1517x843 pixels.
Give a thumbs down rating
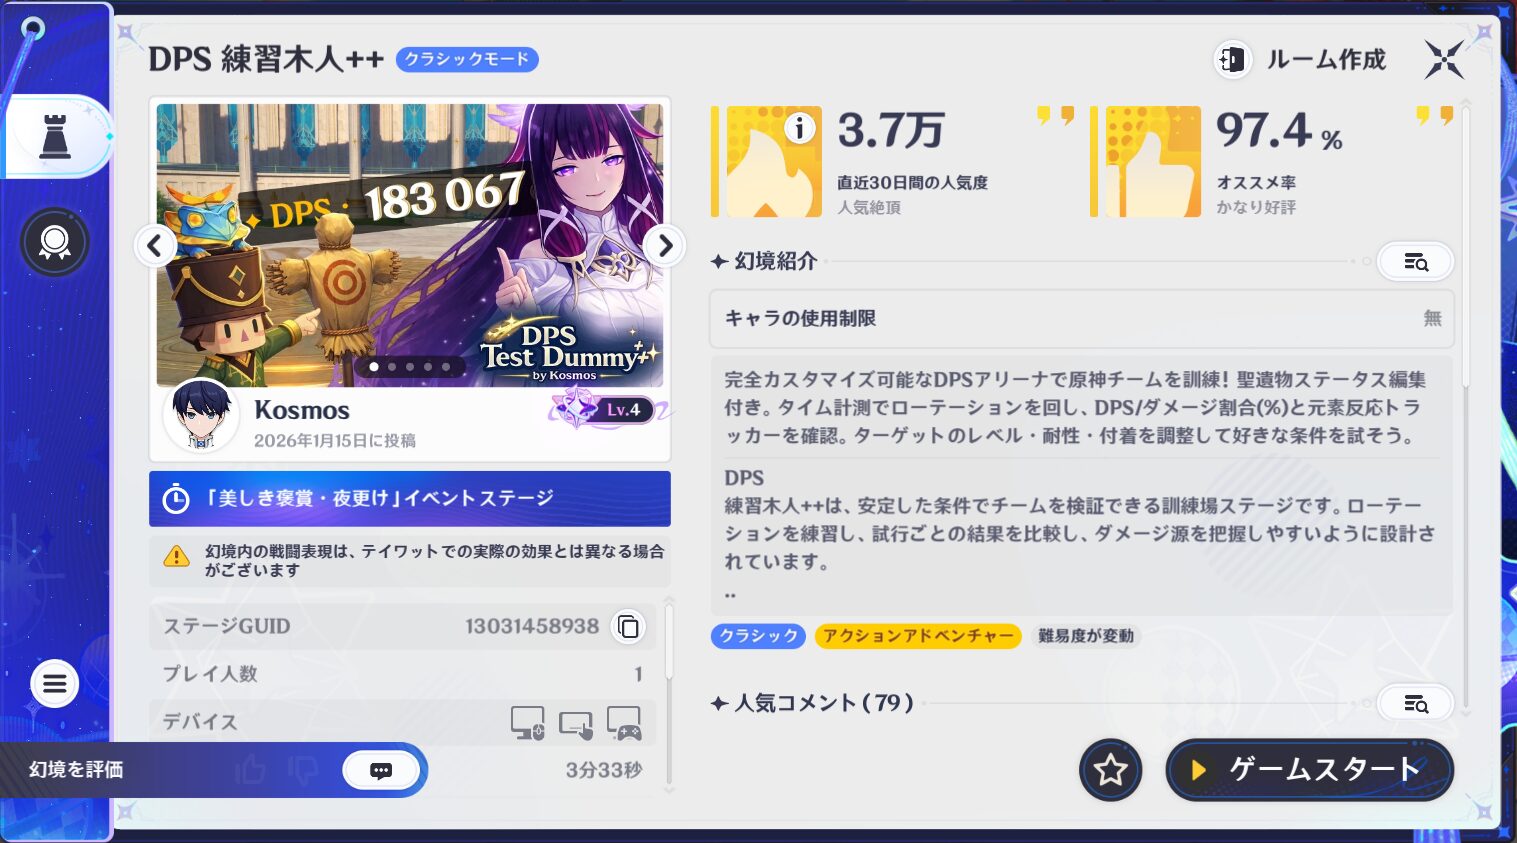302,770
